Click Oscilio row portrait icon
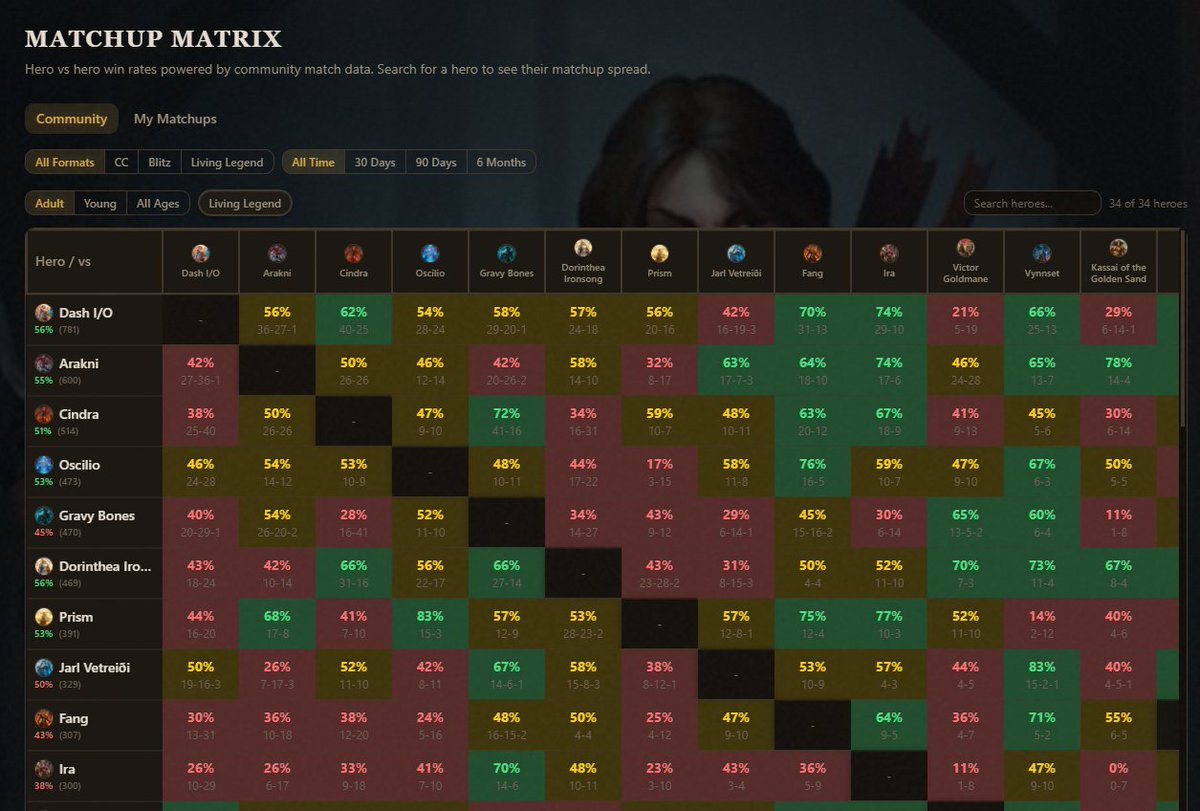This screenshot has height=811, width=1200. [43, 465]
